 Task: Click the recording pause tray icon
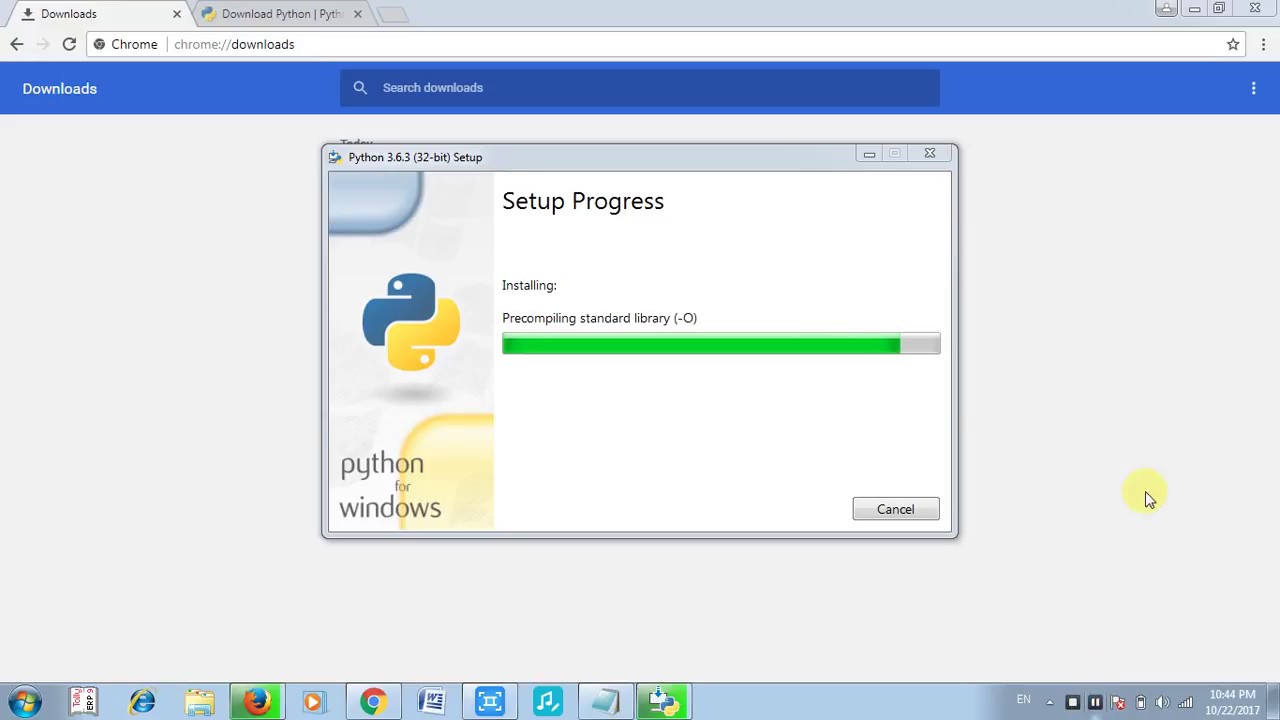click(x=1095, y=702)
